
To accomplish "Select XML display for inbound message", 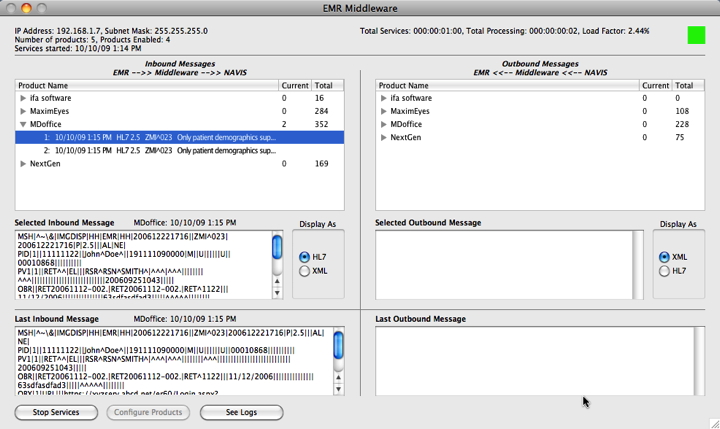I will tap(304, 271).
